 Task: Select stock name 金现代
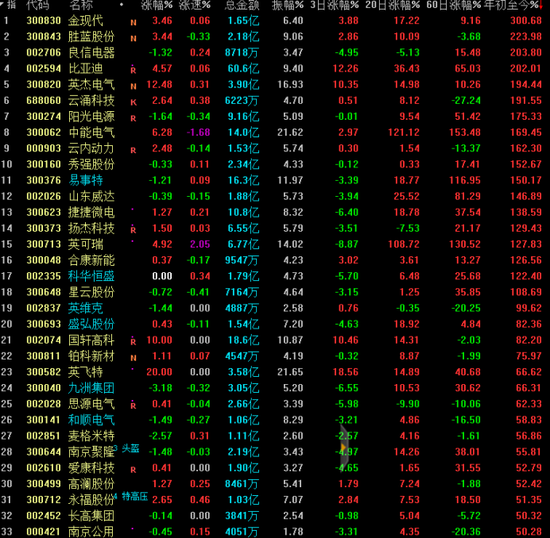(x=86, y=21)
